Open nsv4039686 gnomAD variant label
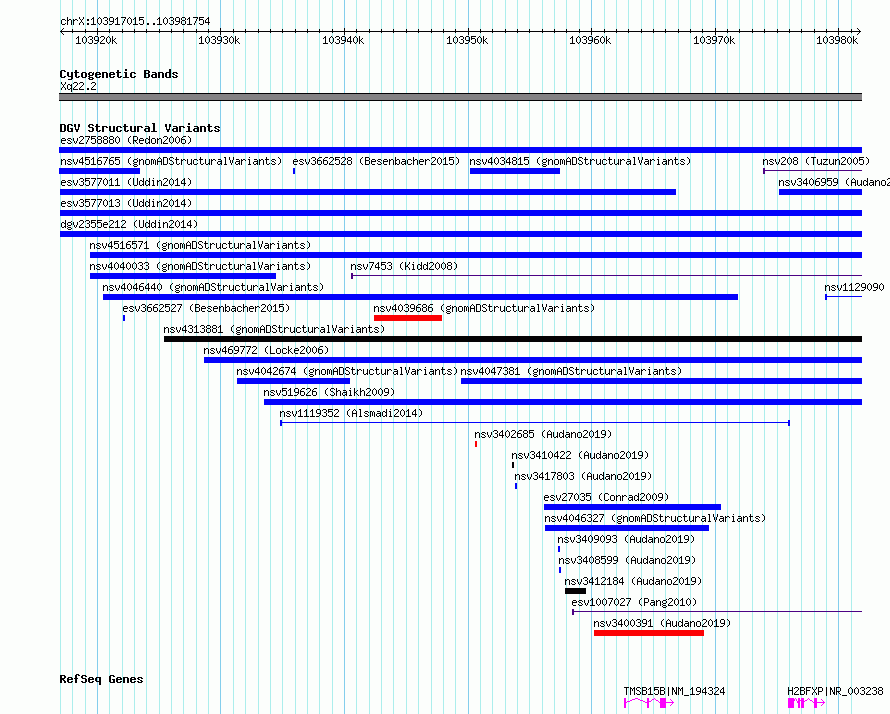 (x=484, y=308)
